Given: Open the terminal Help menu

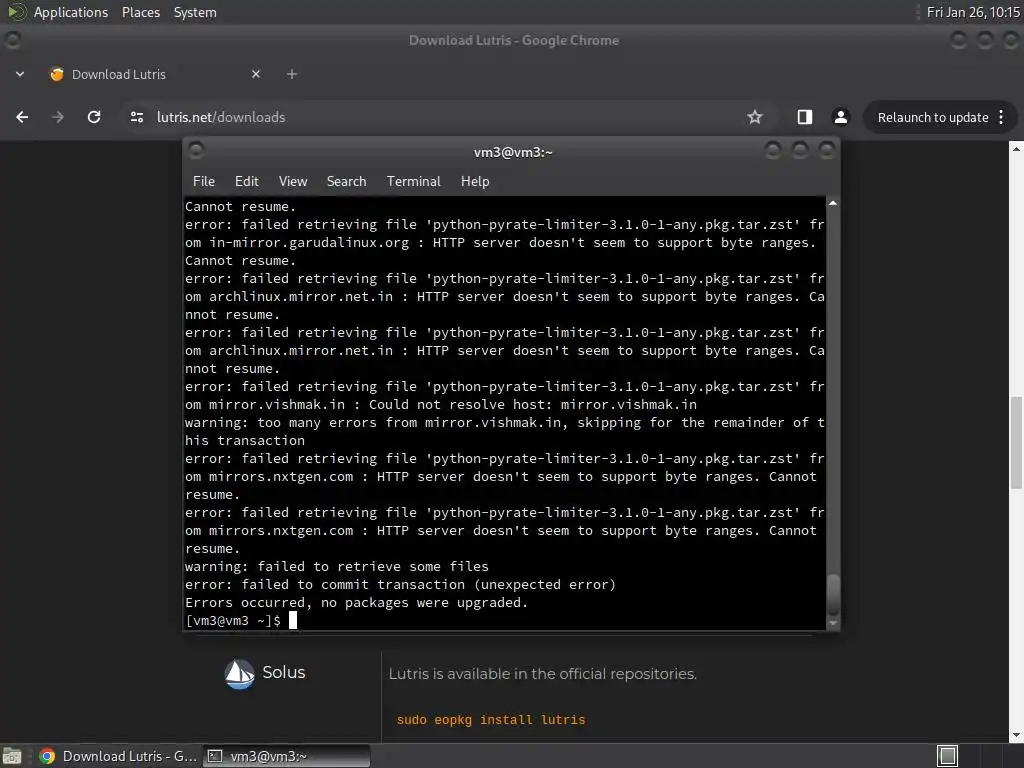Looking at the screenshot, I should pyautogui.click(x=475, y=181).
